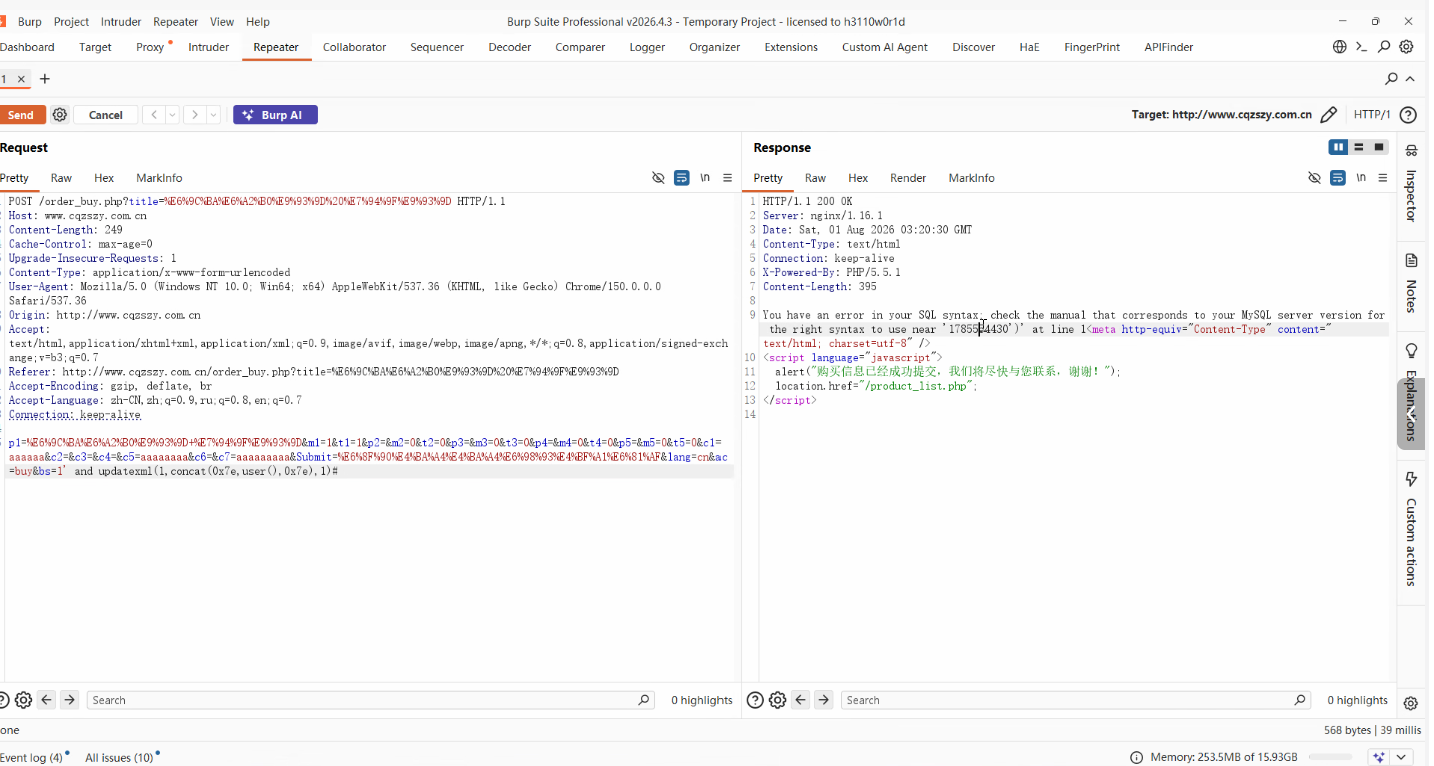The width and height of the screenshot is (1434, 766).
Task: Open the Extensions tab
Action: [791, 47]
